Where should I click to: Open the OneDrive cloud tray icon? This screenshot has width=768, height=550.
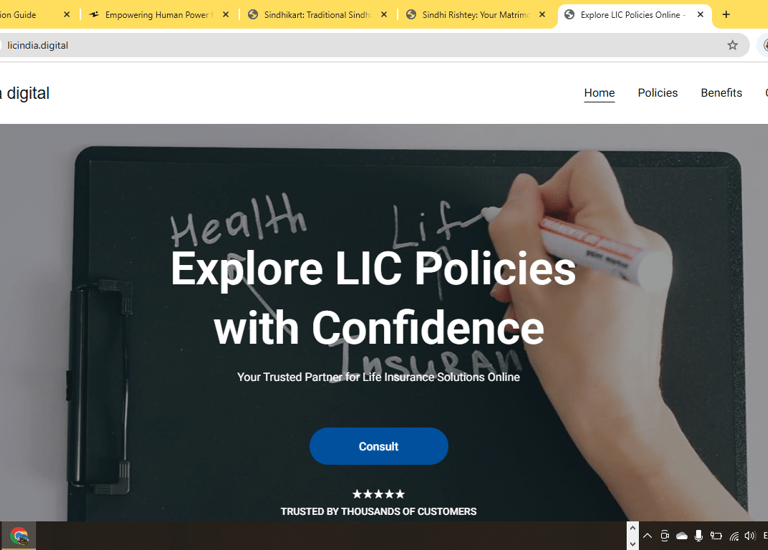[x=682, y=536]
